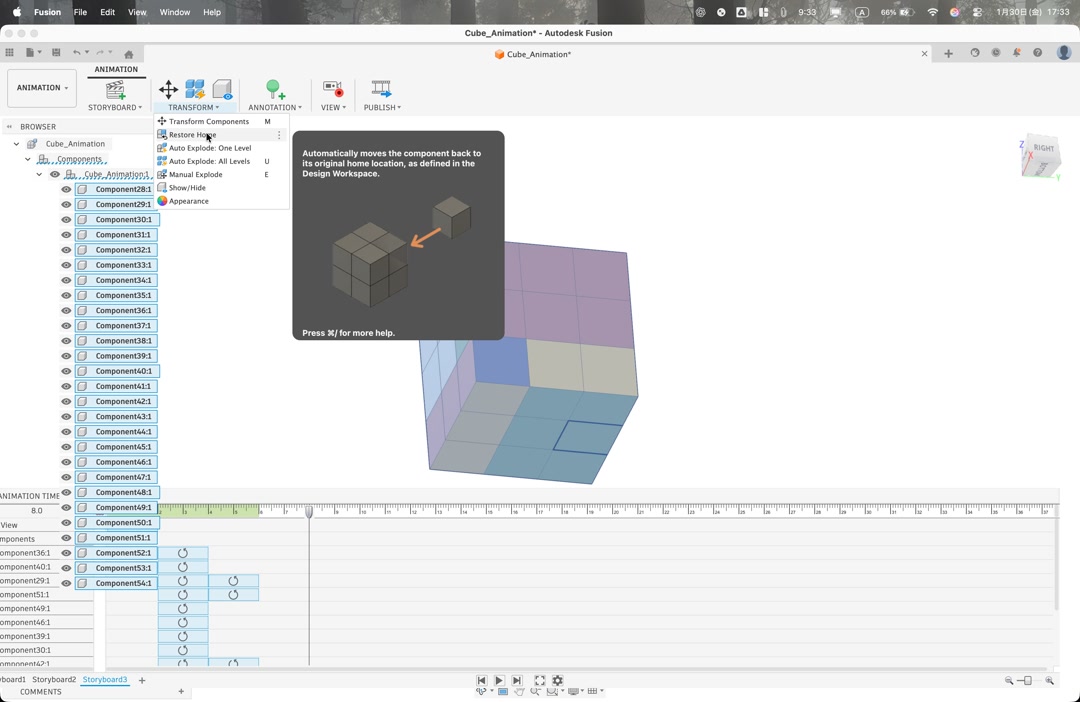1080x702 pixels.
Task: Click the timeline zoom slider handle
Action: coord(1027,681)
